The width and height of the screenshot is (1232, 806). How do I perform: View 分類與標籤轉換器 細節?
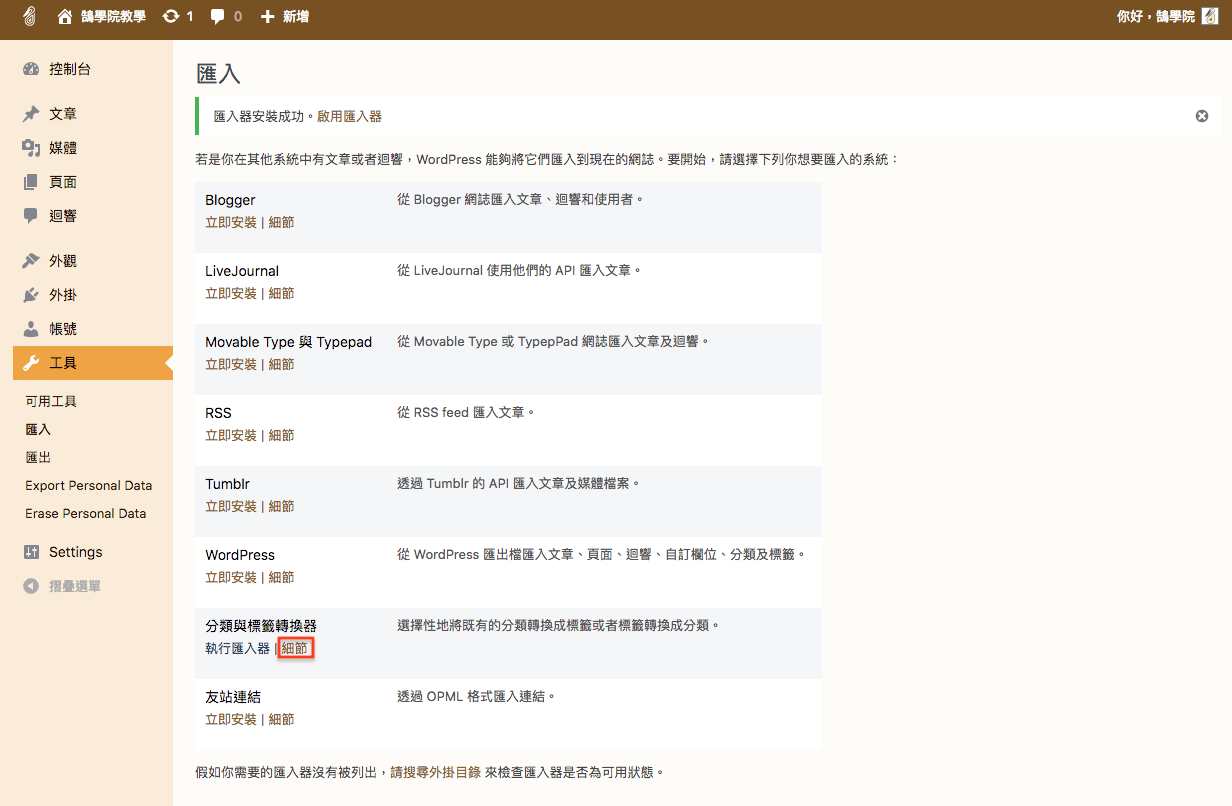(x=295, y=648)
